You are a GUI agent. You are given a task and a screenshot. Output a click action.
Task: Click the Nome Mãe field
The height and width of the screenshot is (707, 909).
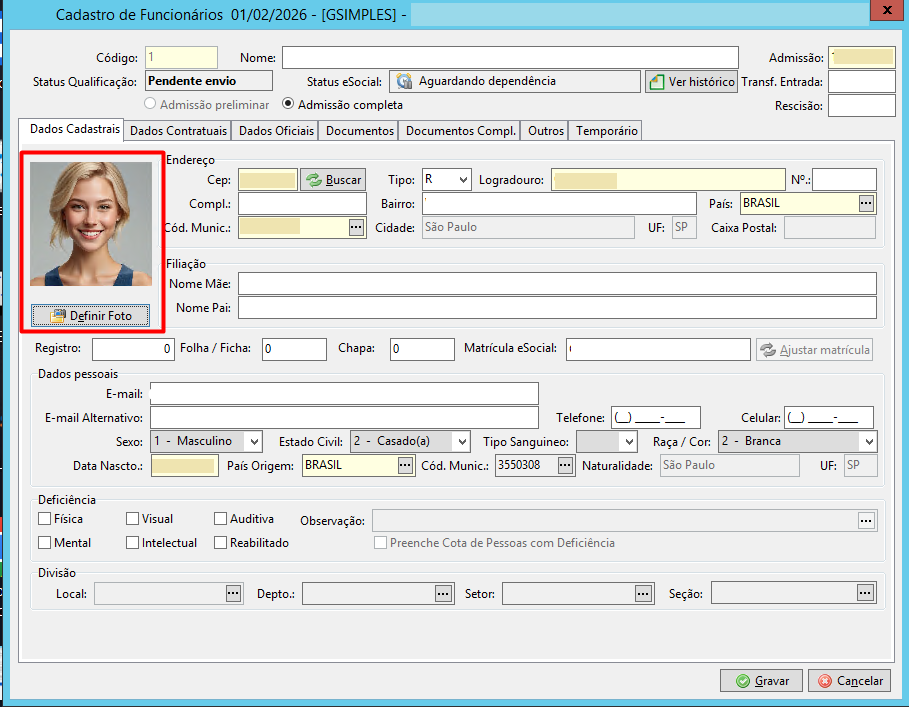[x=557, y=283]
